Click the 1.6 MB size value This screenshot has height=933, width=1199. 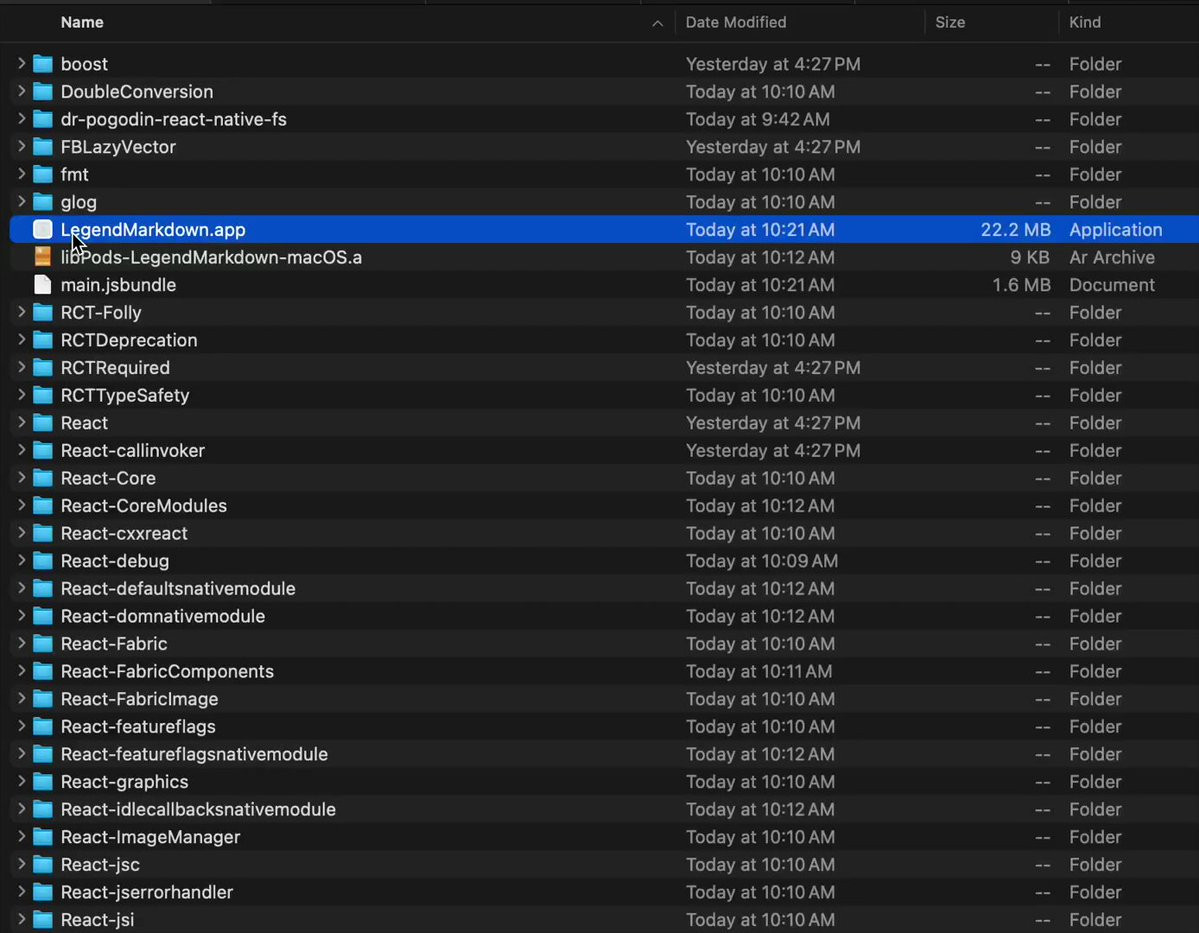coord(1021,284)
